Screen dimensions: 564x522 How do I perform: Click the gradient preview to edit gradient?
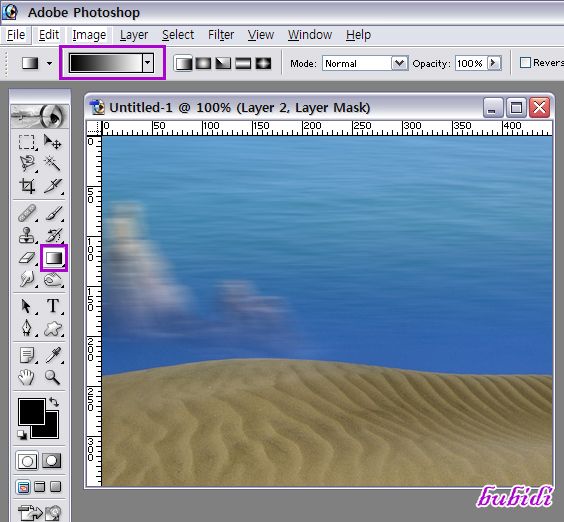(106, 63)
